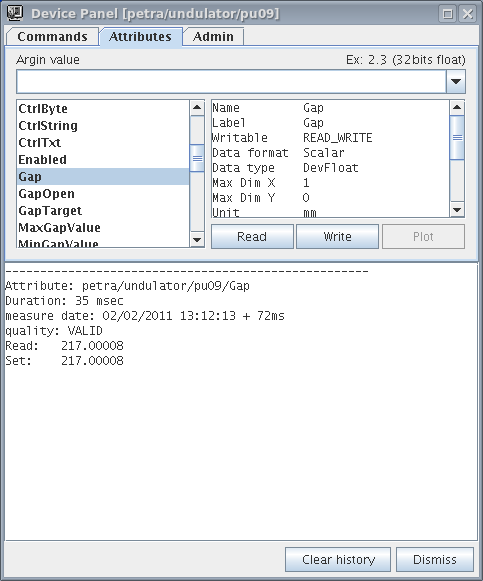
Task: Click the Label Gap property row
Action: point(268,123)
